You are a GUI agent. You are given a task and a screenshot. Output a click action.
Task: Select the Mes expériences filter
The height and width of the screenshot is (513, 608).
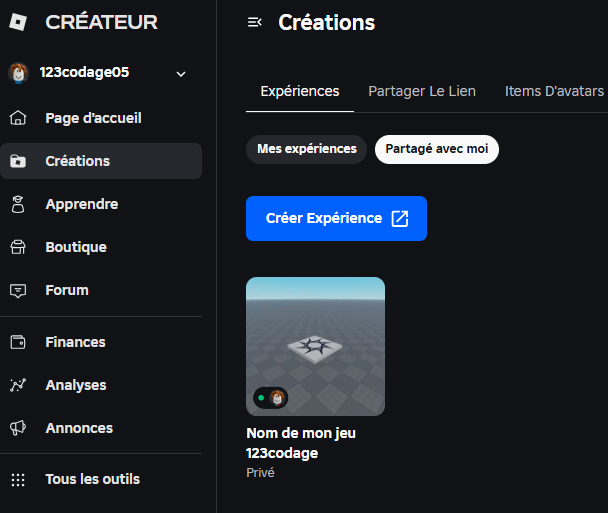[x=307, y=149]
